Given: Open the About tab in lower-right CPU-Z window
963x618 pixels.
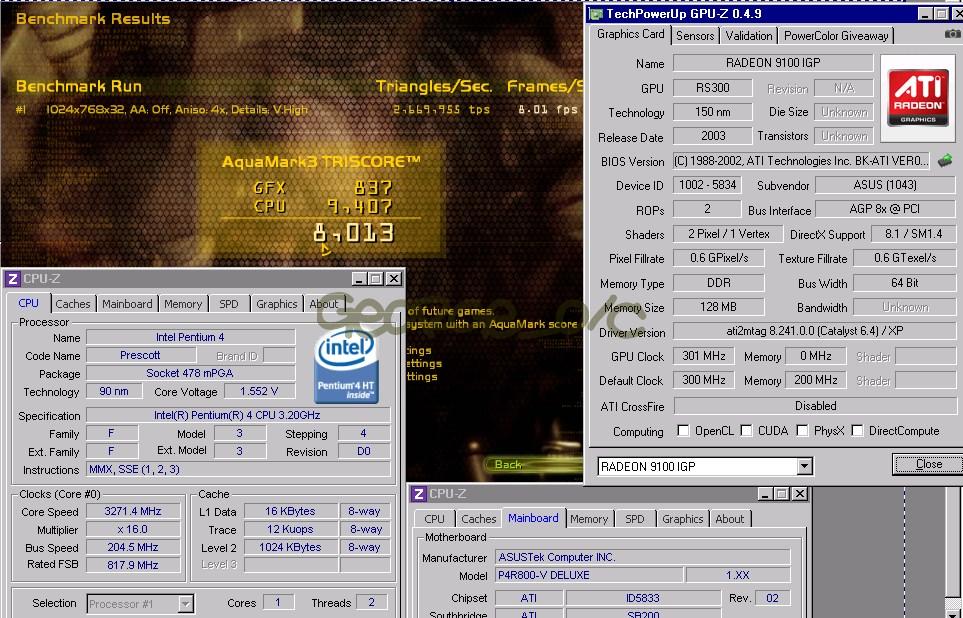Looking at the screenshot, I should [x=730, y=519].
